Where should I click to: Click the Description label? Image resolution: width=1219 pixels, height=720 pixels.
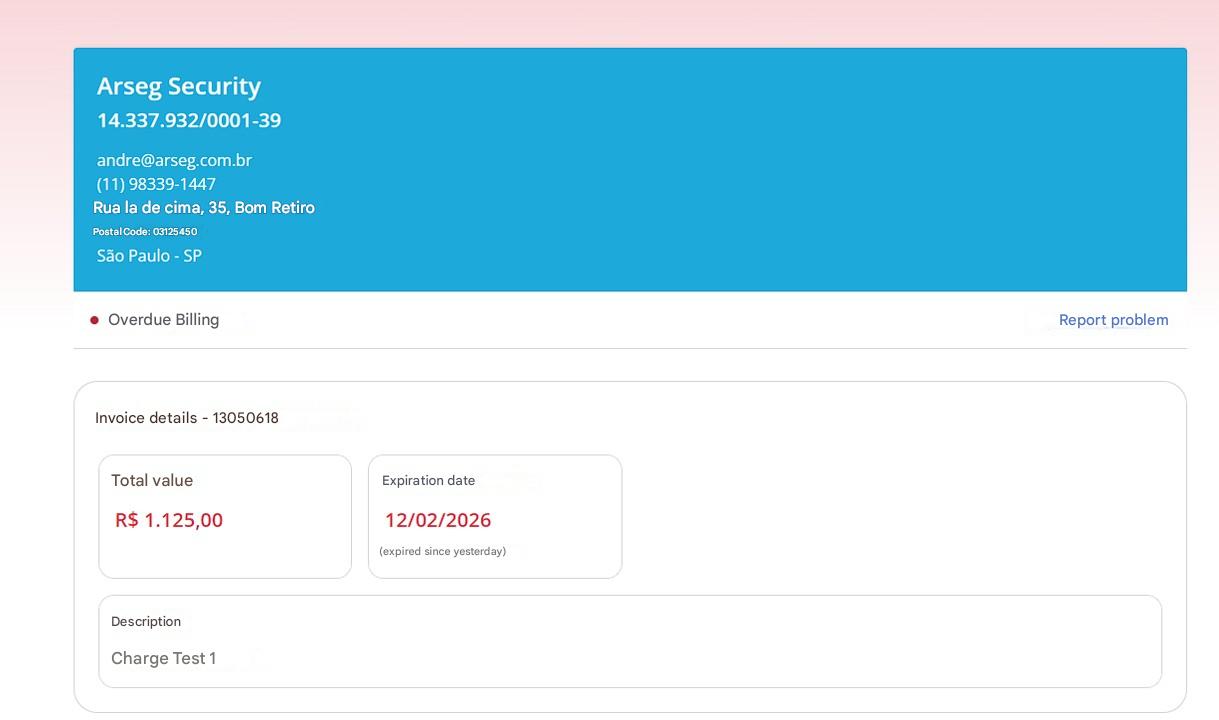point(146,622)
